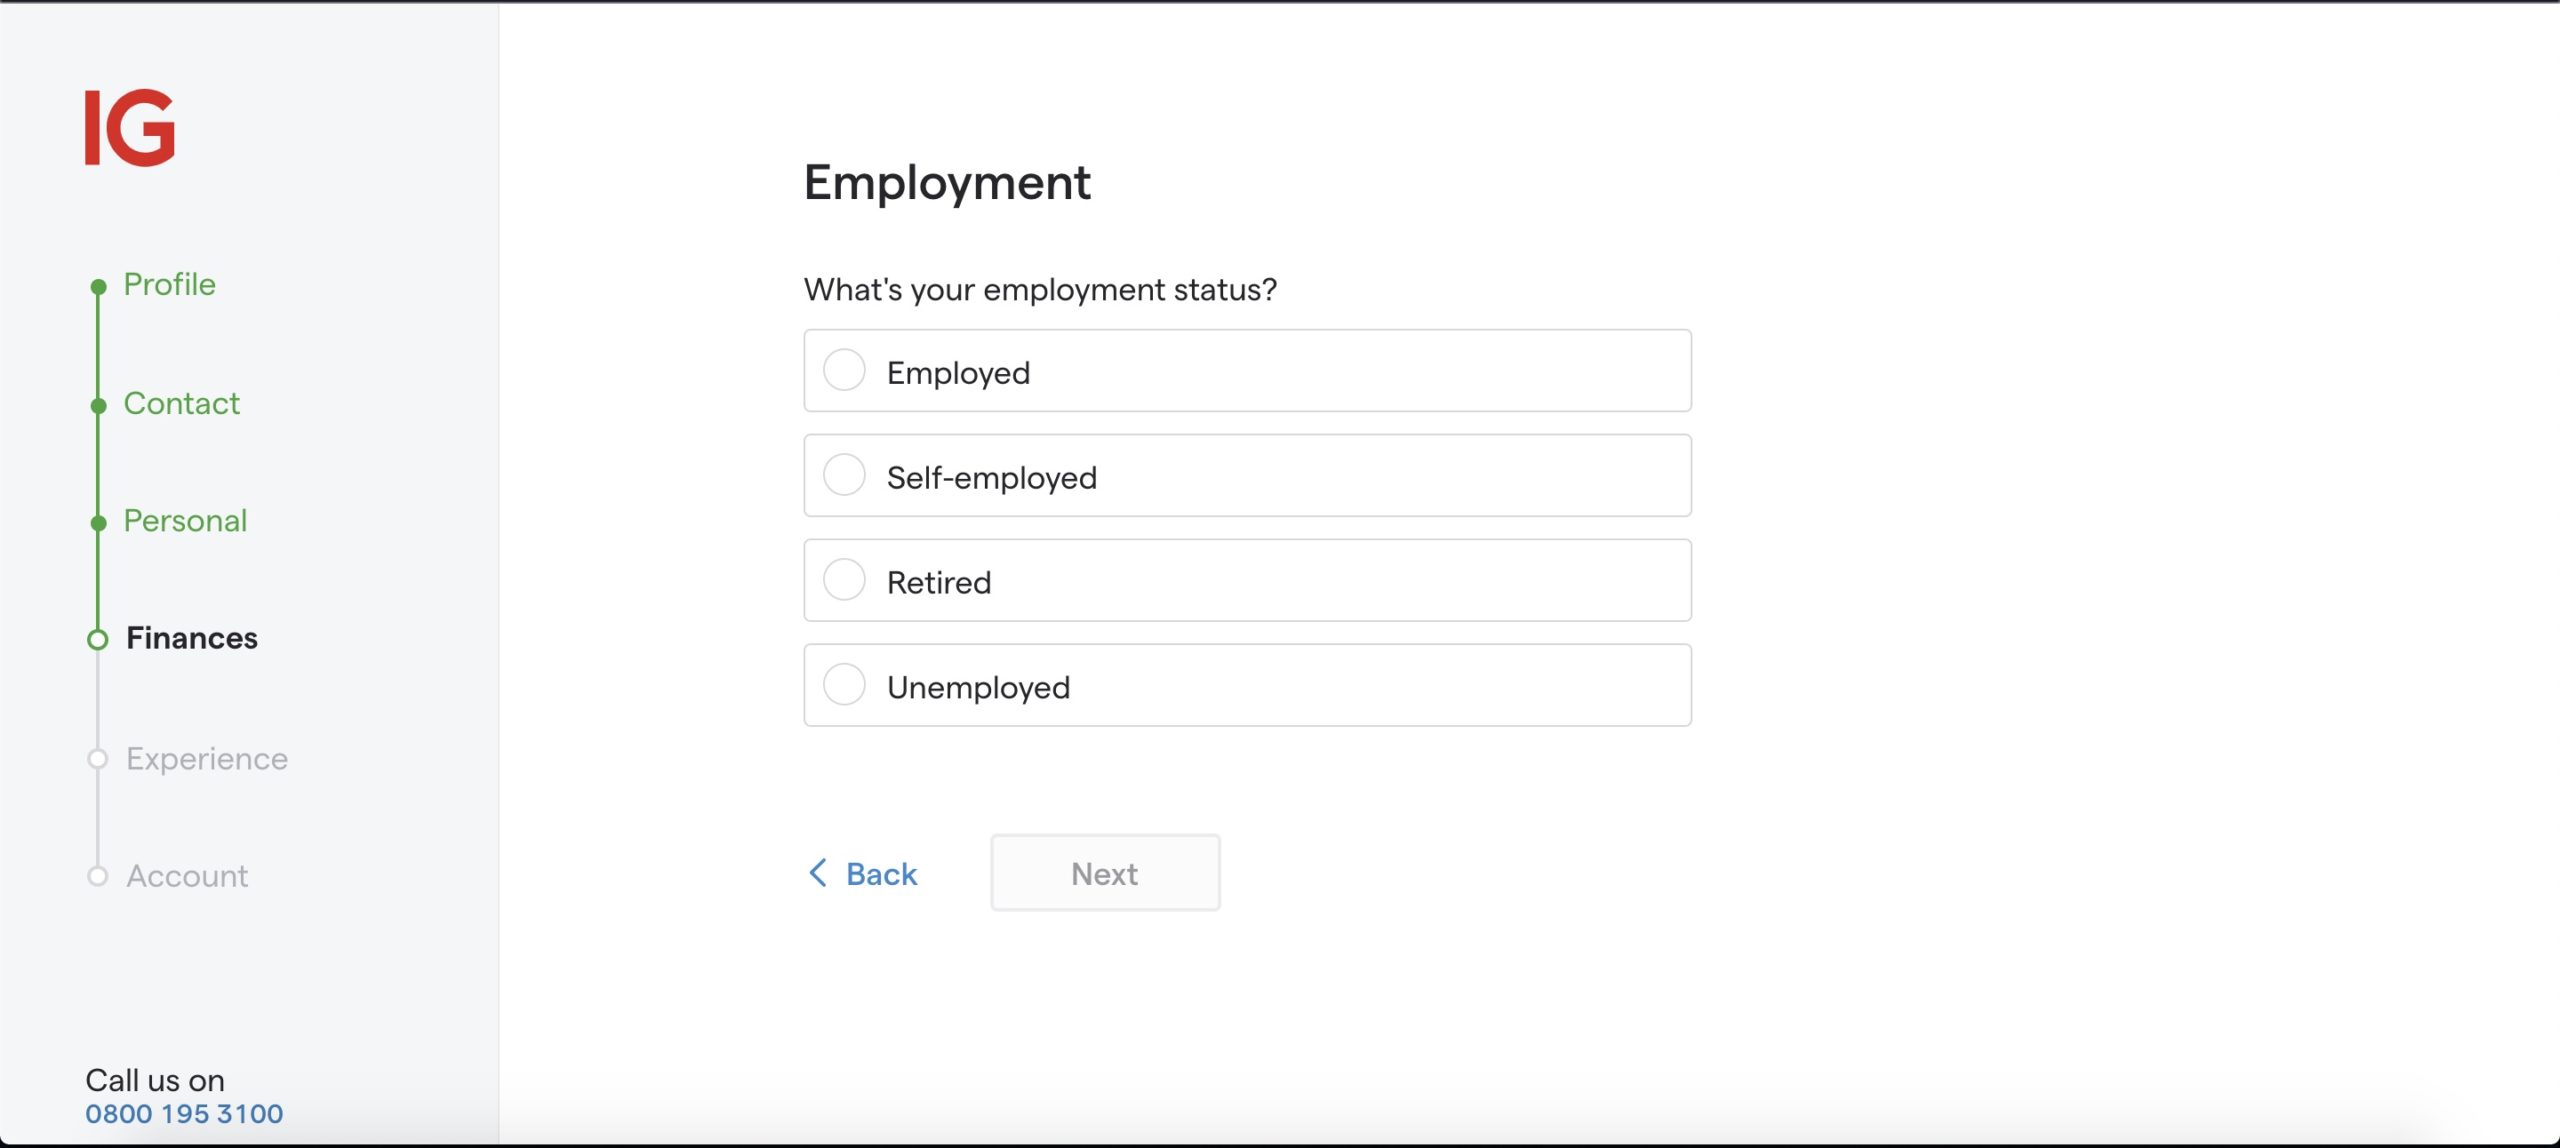The height and width of the screenshot is (1148, 2560).
Task: Go to the Profile step label
Action: (x=170, y=285)
